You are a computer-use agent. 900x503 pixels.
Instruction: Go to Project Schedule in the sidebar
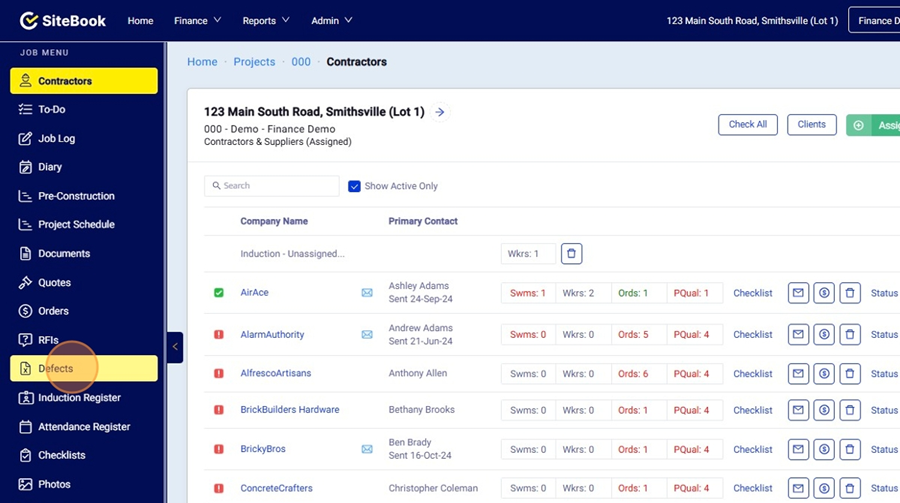[x=76, y=225]
